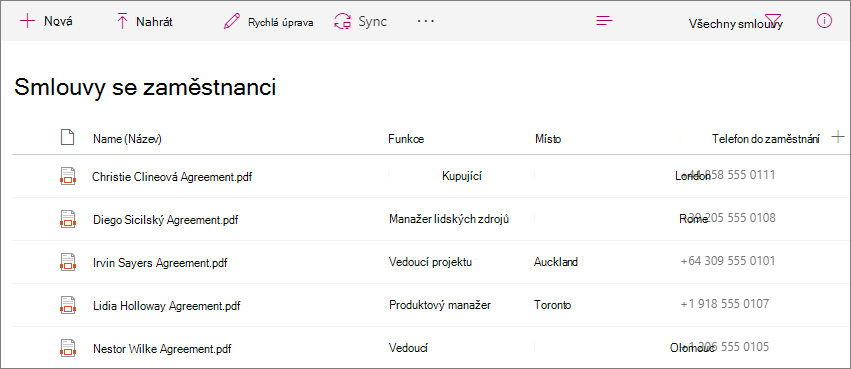
Task: Click the Toronto location cell
Action: pyautogui.click(x=552, y=305)
